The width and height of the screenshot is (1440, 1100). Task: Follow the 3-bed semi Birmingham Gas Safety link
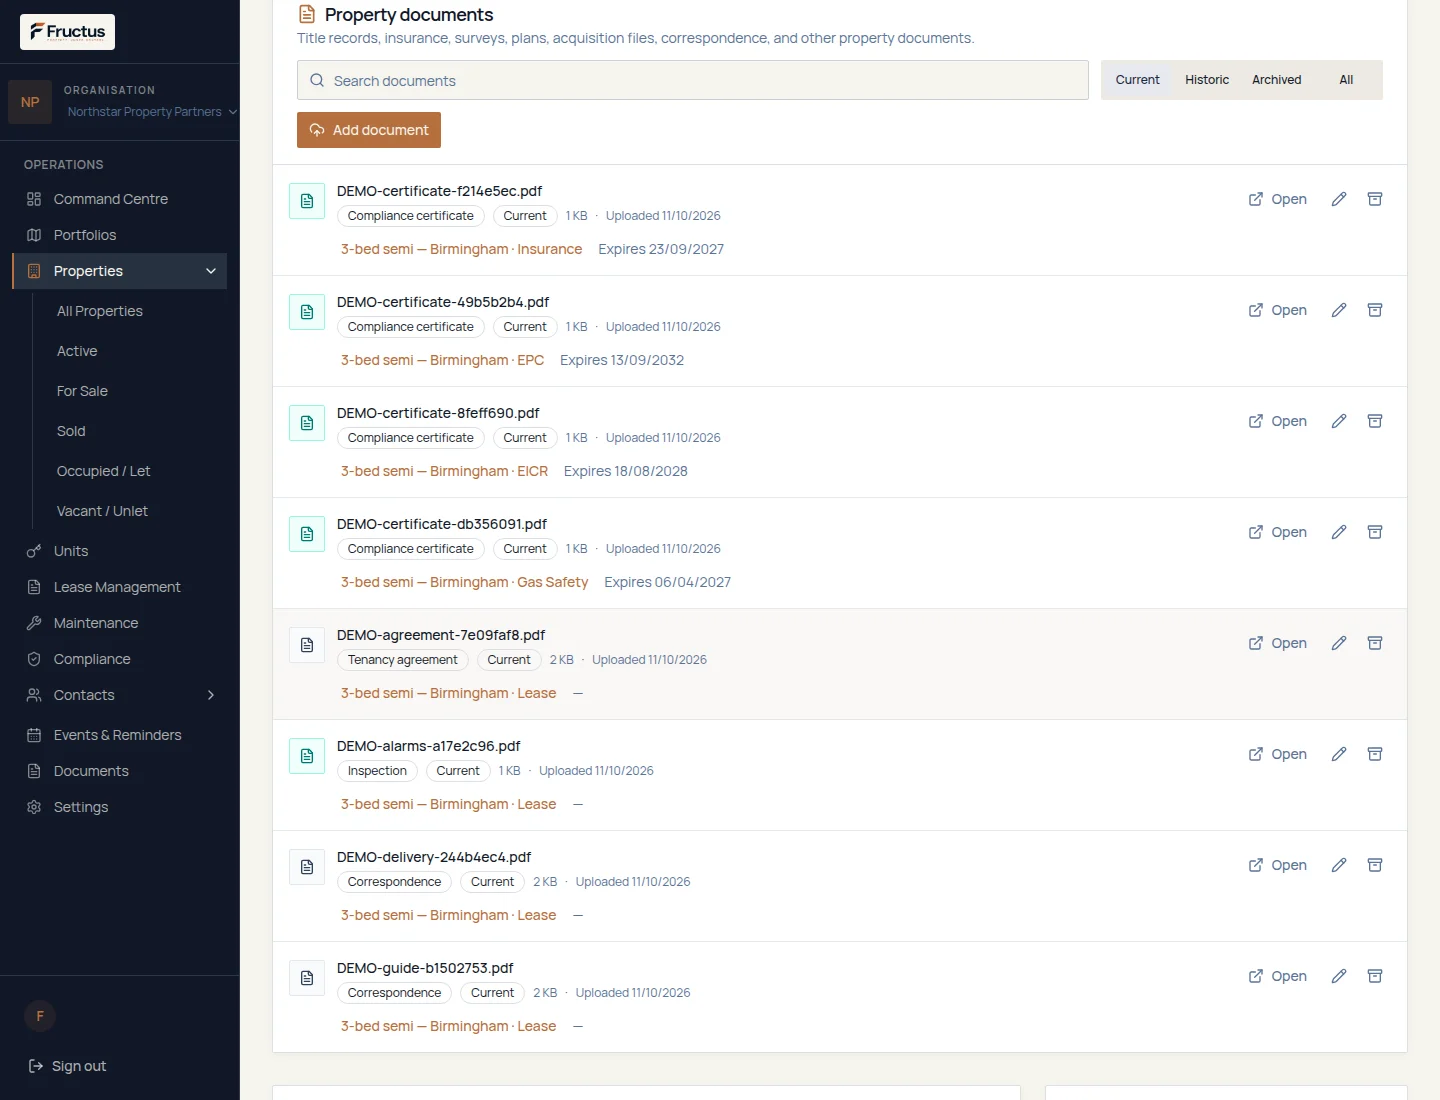point(464,582)
